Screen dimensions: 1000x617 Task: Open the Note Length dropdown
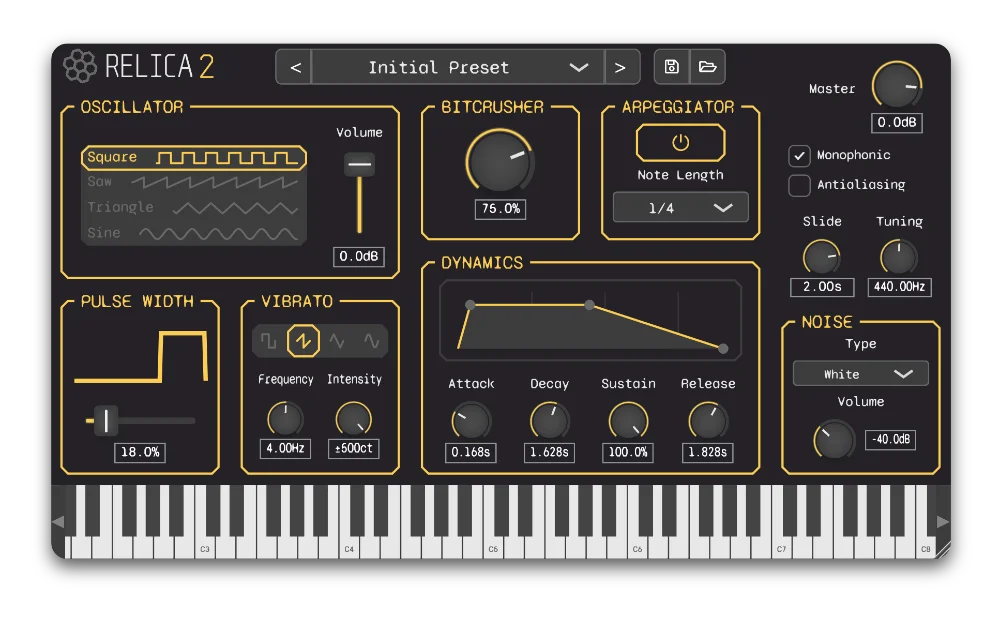680,207
